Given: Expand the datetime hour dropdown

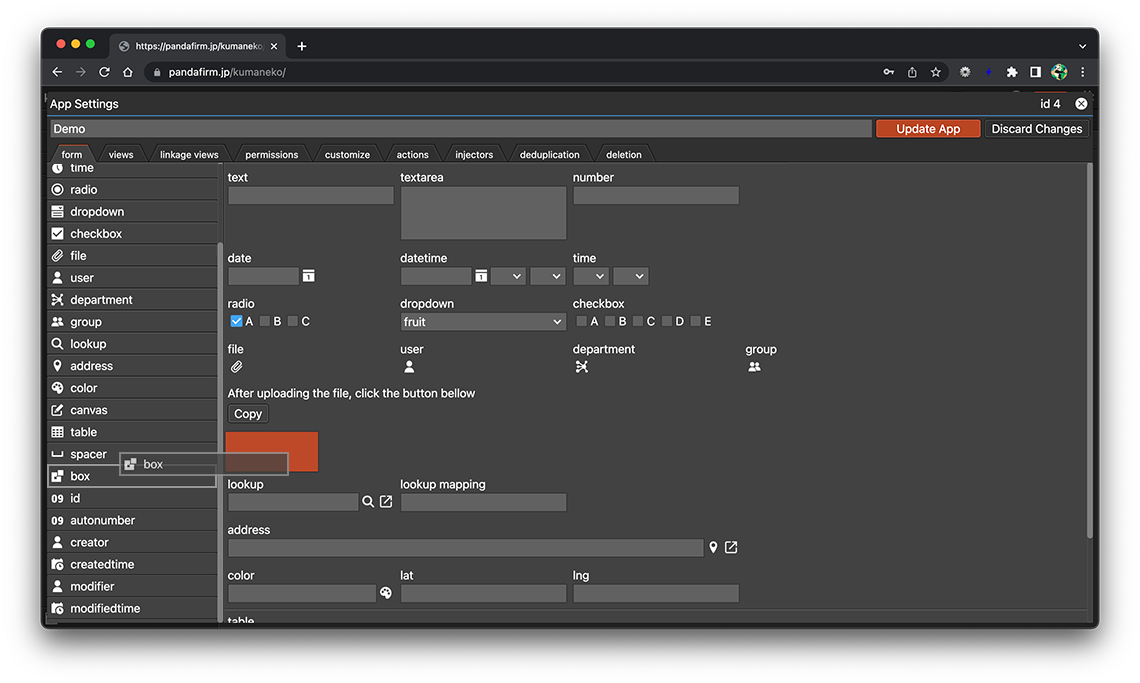Looking at the screenshot, I should tap(508, 276).
